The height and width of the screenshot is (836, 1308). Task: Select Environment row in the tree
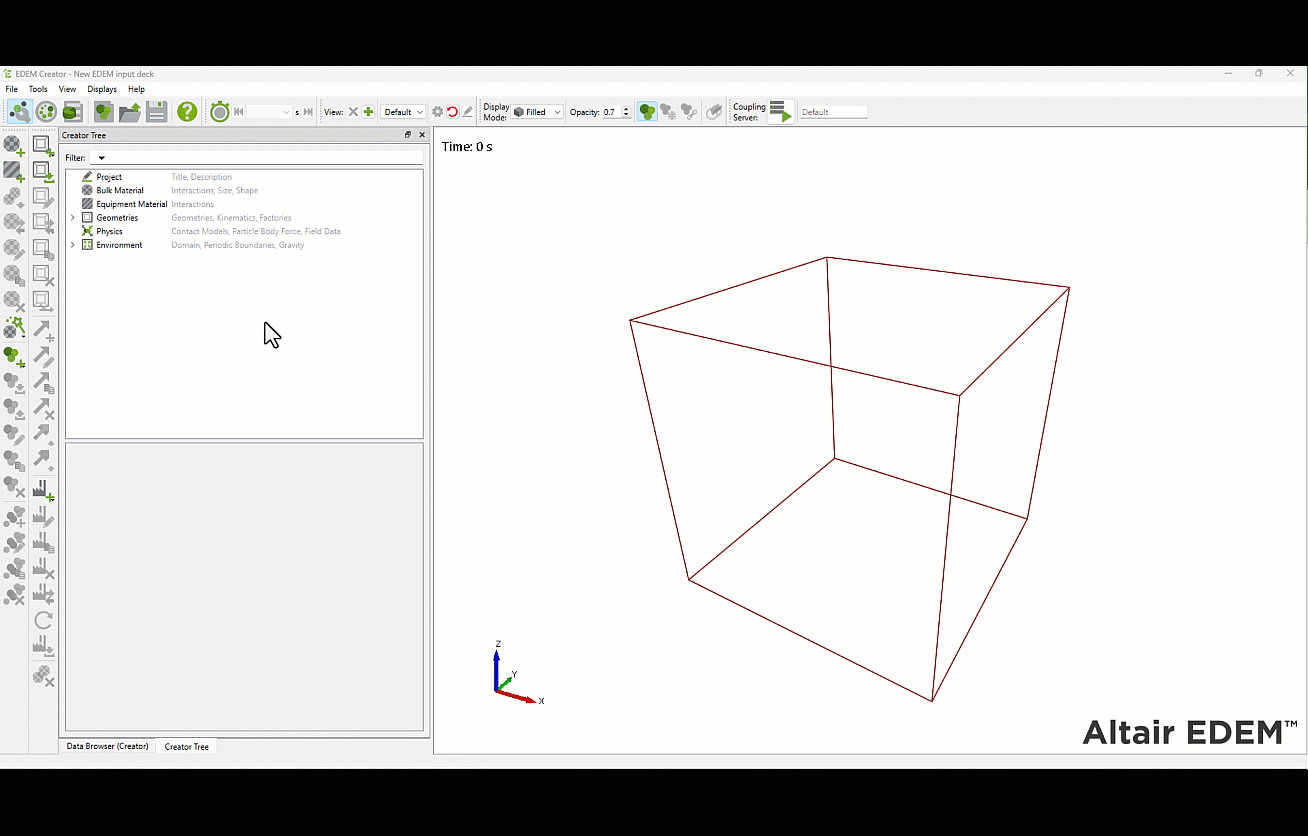click(244, 245)
